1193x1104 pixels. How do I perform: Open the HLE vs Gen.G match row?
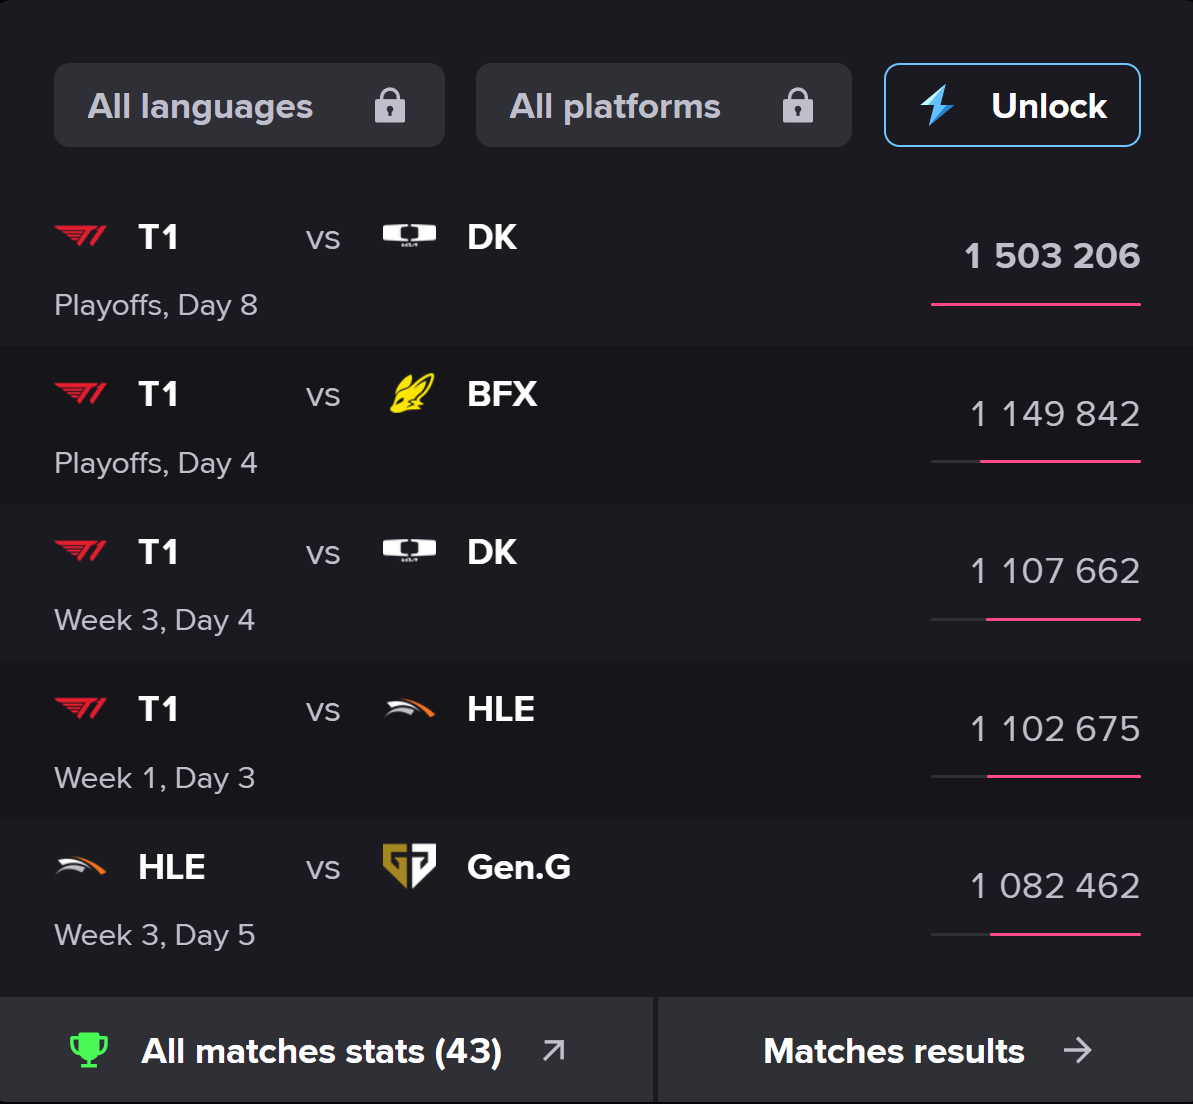[596, 898]
